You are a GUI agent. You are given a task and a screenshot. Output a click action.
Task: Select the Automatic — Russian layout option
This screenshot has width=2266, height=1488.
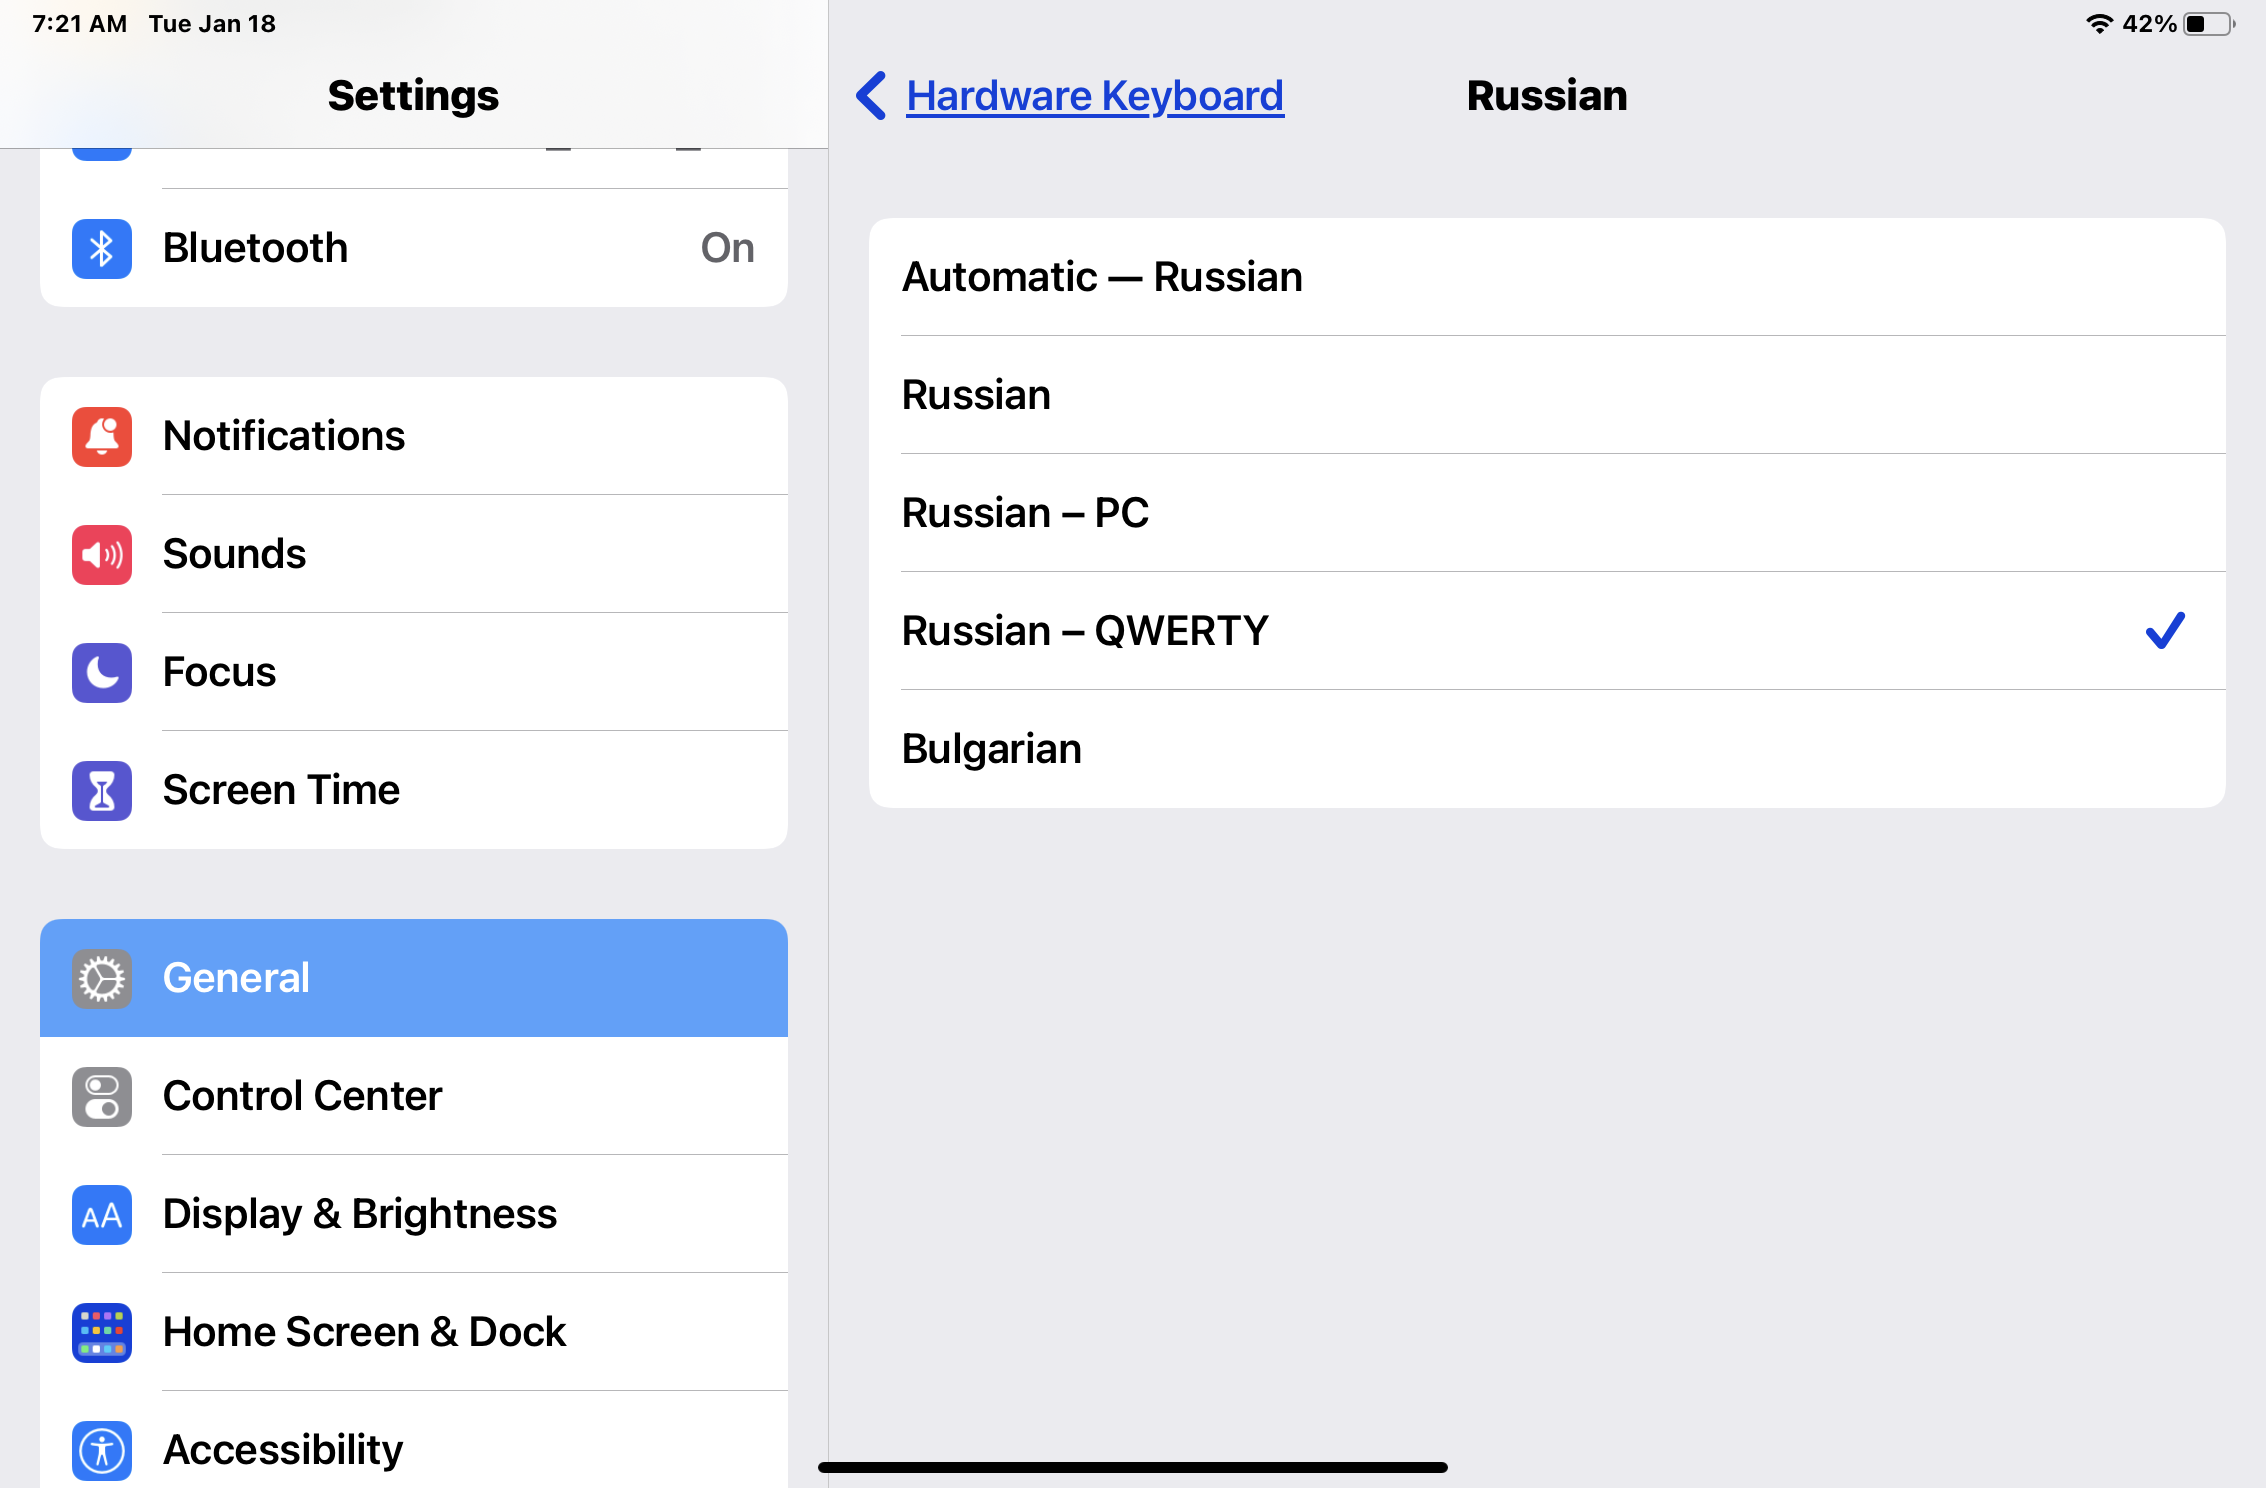(x=1547, y=277)
